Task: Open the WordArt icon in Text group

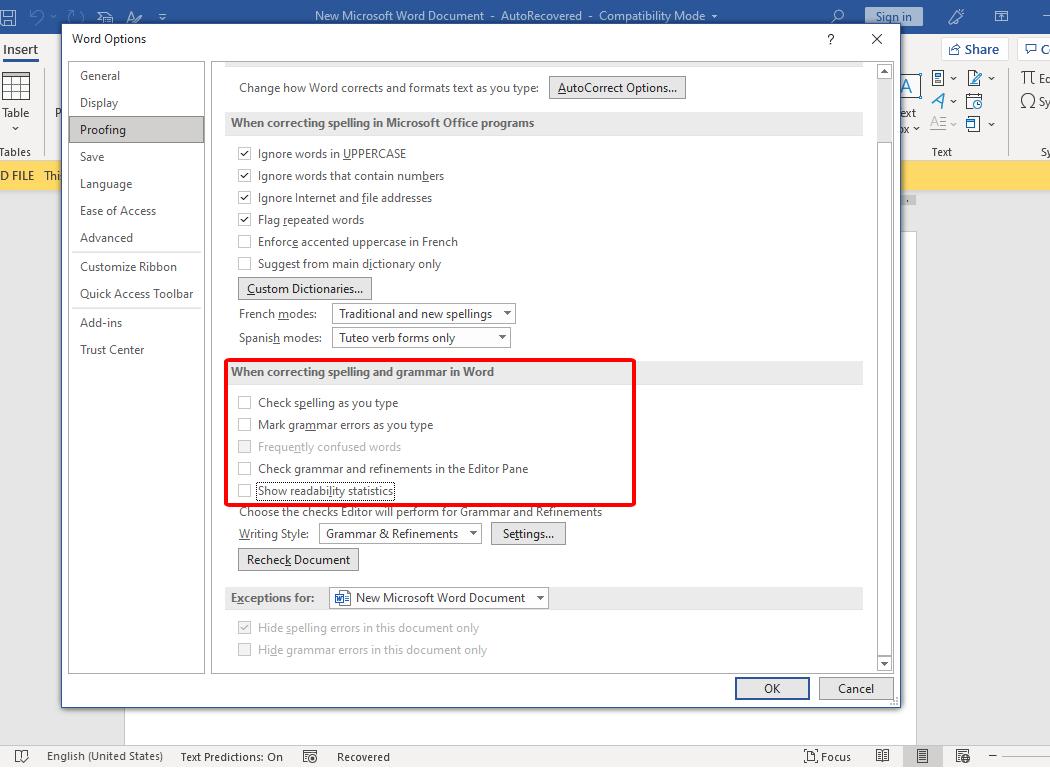Action: (938, 101)
